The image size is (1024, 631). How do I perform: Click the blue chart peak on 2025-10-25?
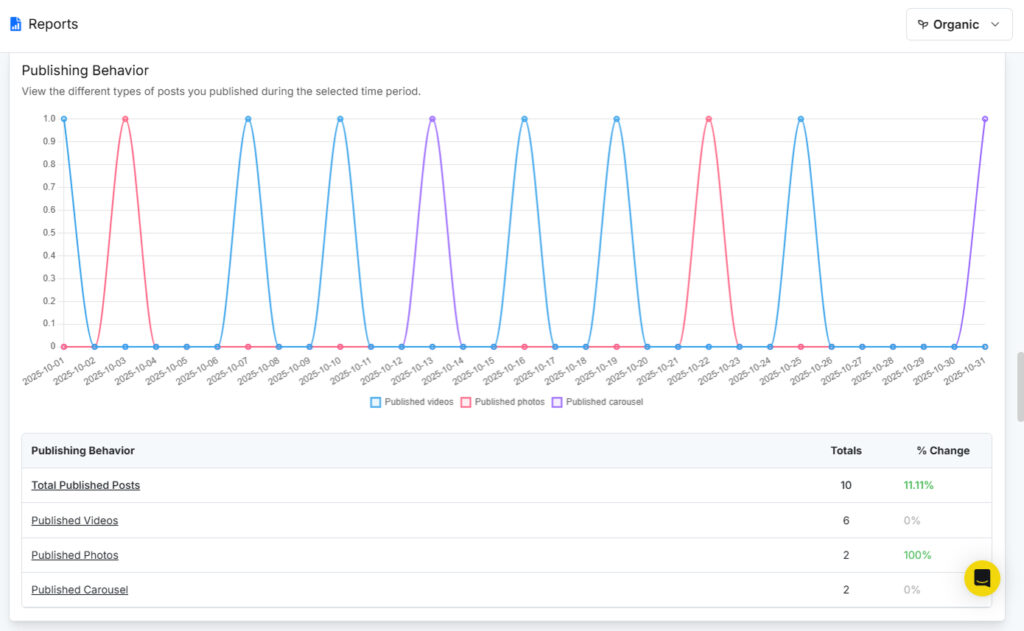coord(802,118)
